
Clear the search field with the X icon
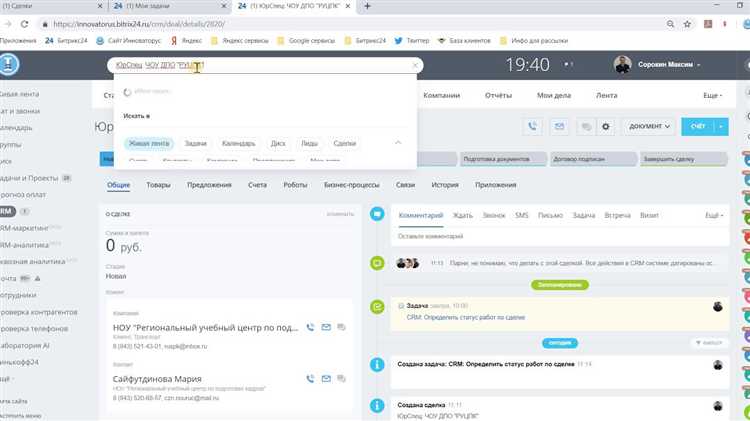(415, 65)
